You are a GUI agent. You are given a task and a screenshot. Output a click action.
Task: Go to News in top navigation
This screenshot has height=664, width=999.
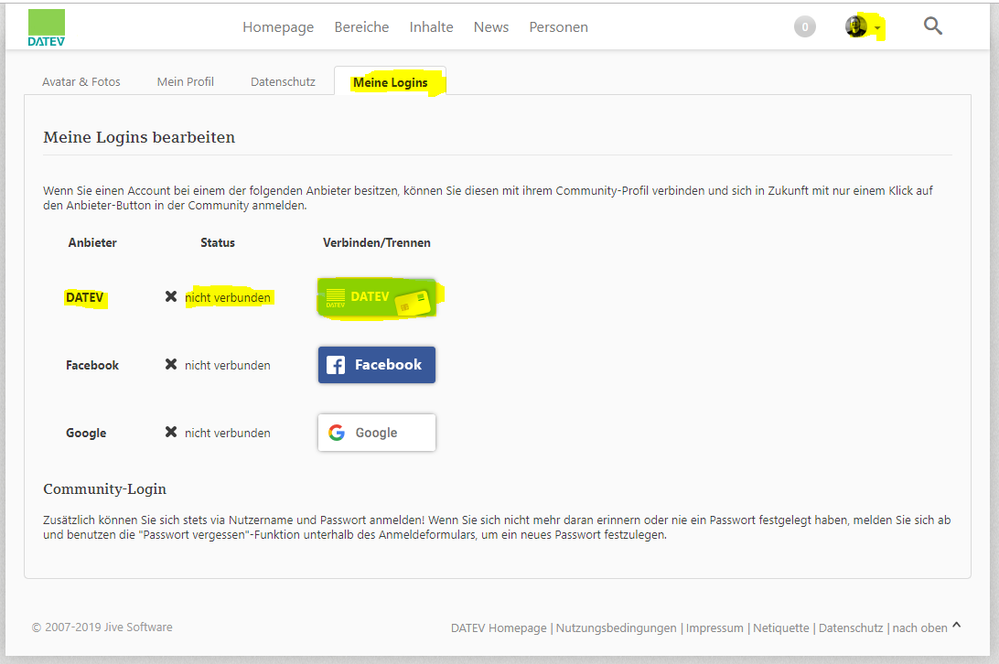tap(491, 27)
